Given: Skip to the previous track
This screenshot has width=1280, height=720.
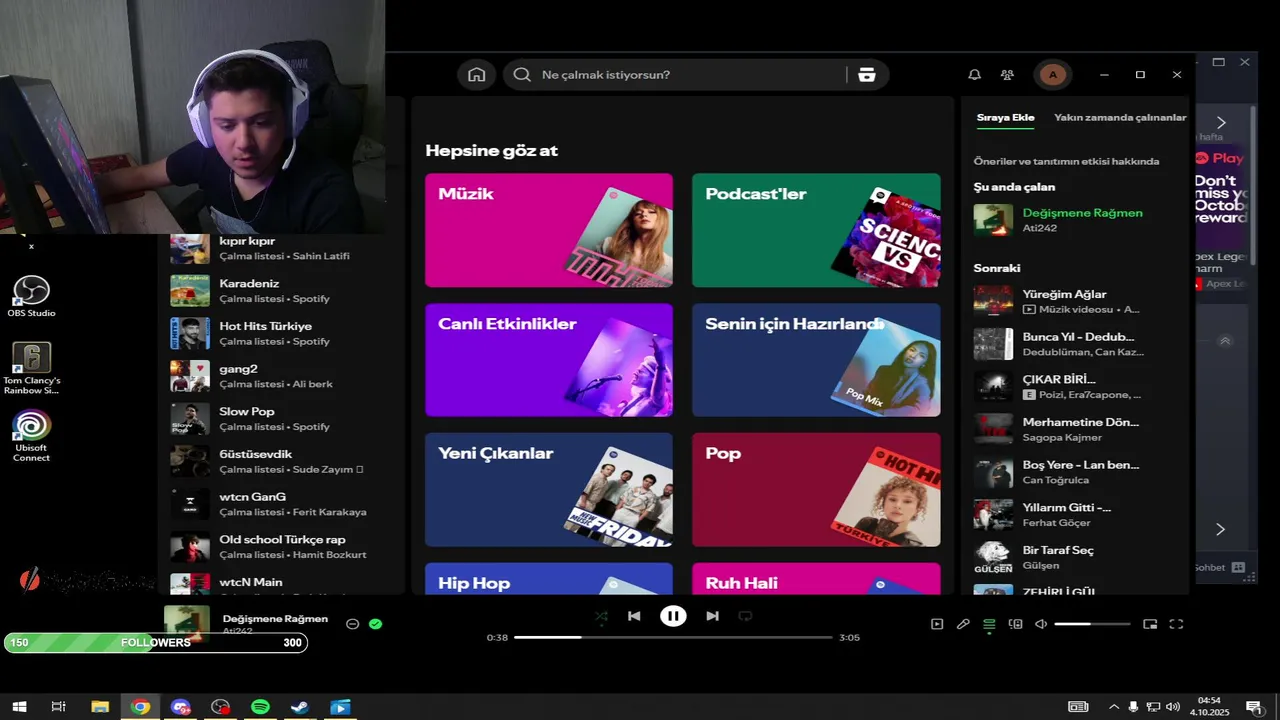Looking at the screenshot, I should coord(634,616).
